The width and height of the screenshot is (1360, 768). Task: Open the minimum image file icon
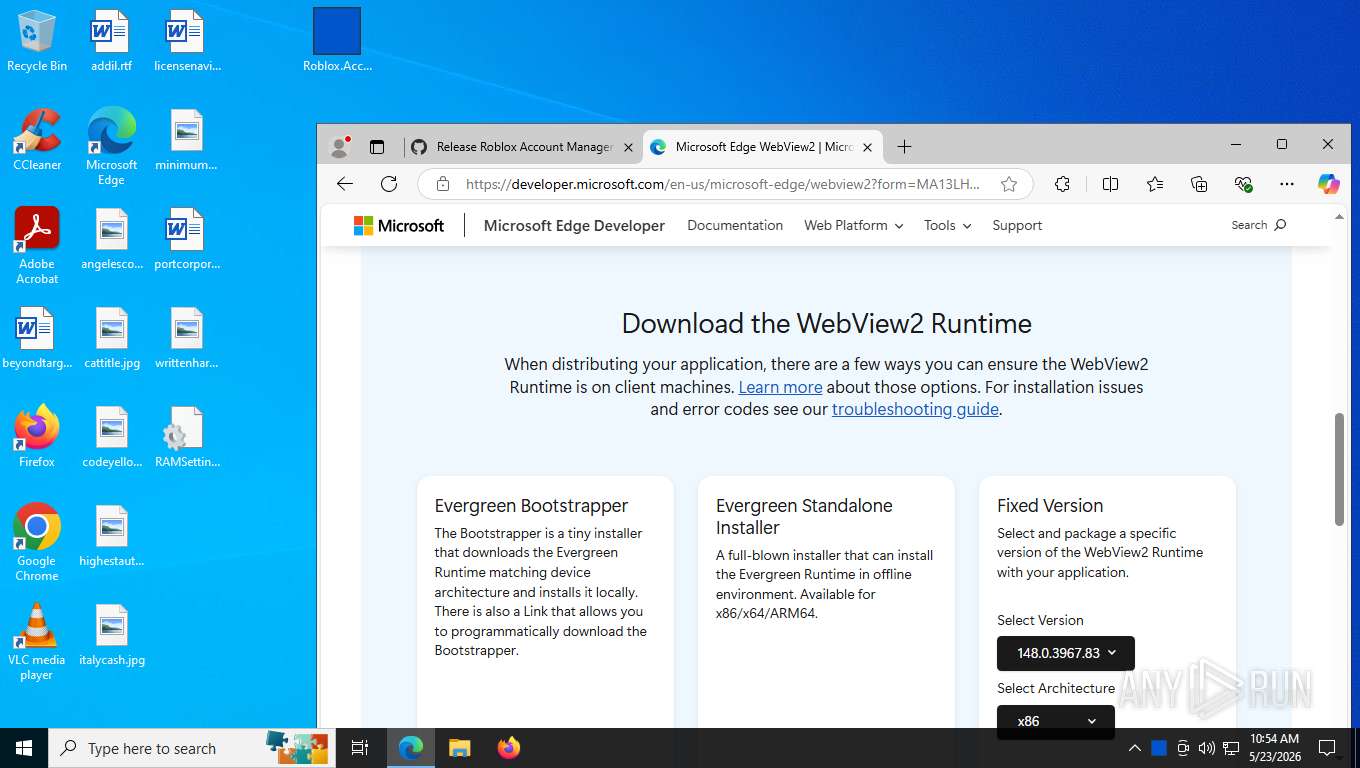[187, 140]
